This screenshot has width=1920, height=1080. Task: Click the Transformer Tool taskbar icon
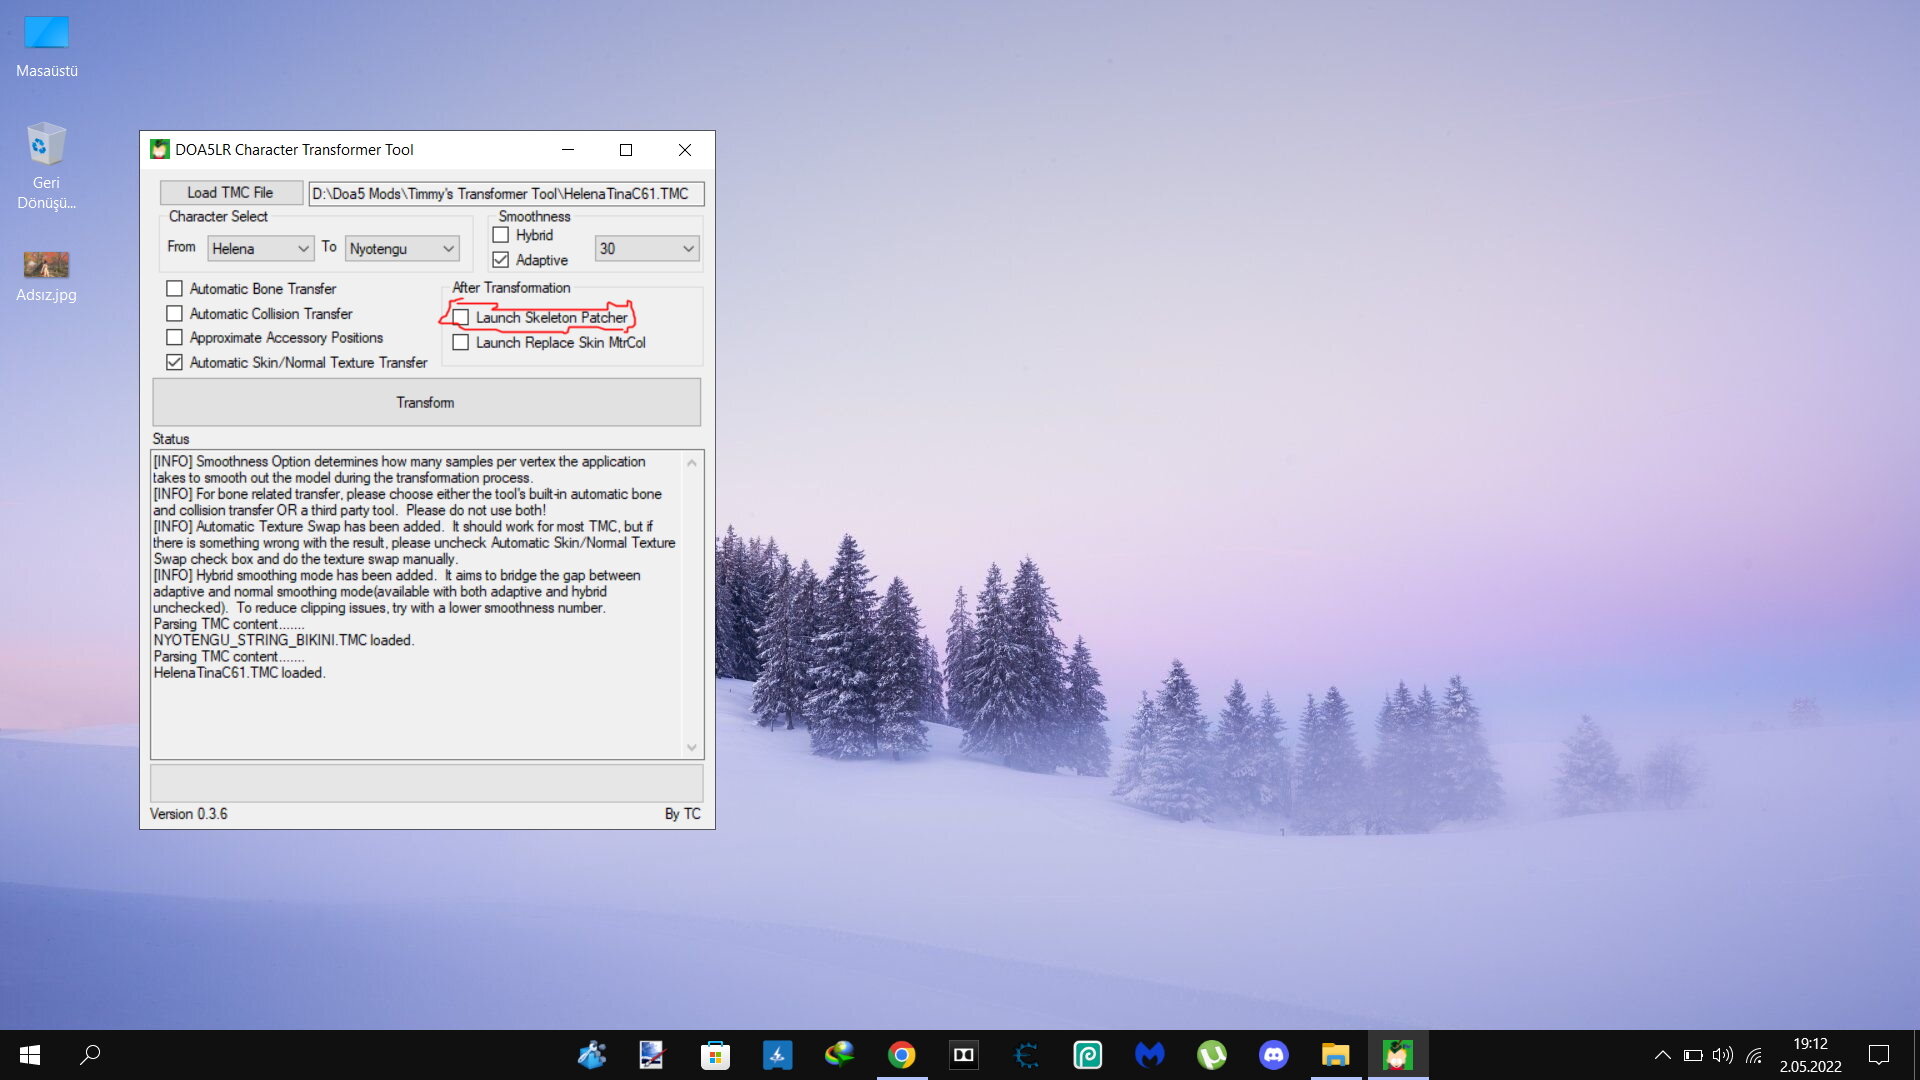pyautogui.click(x=1398, y=1055)
